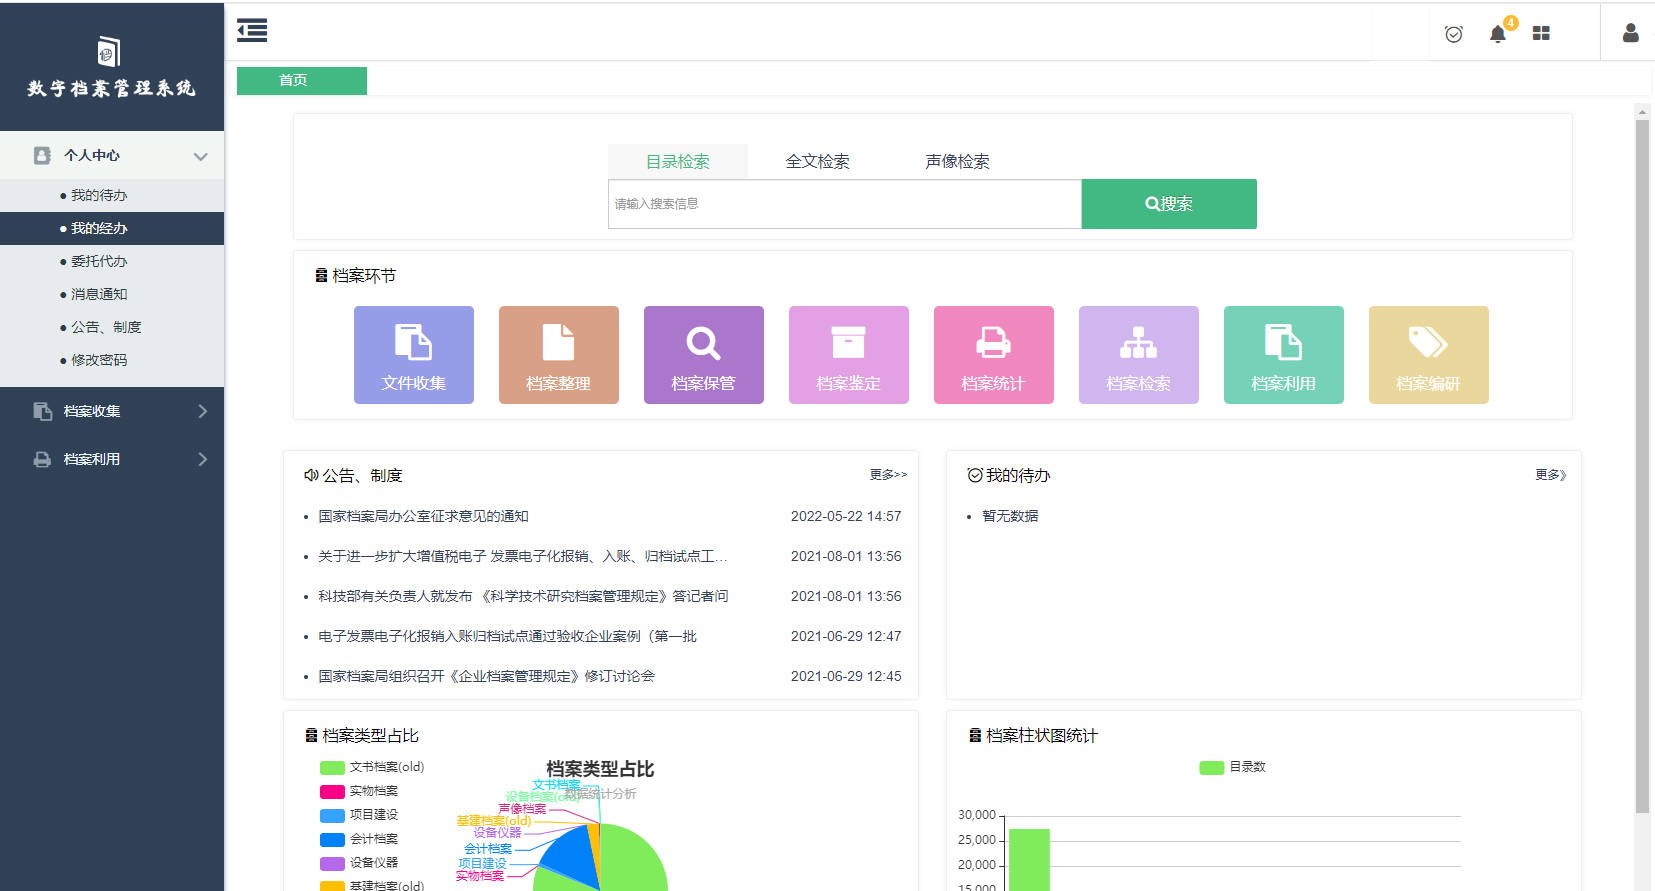Collapse the sidebar with the menu toggle icon

click(x=252, y=31)
